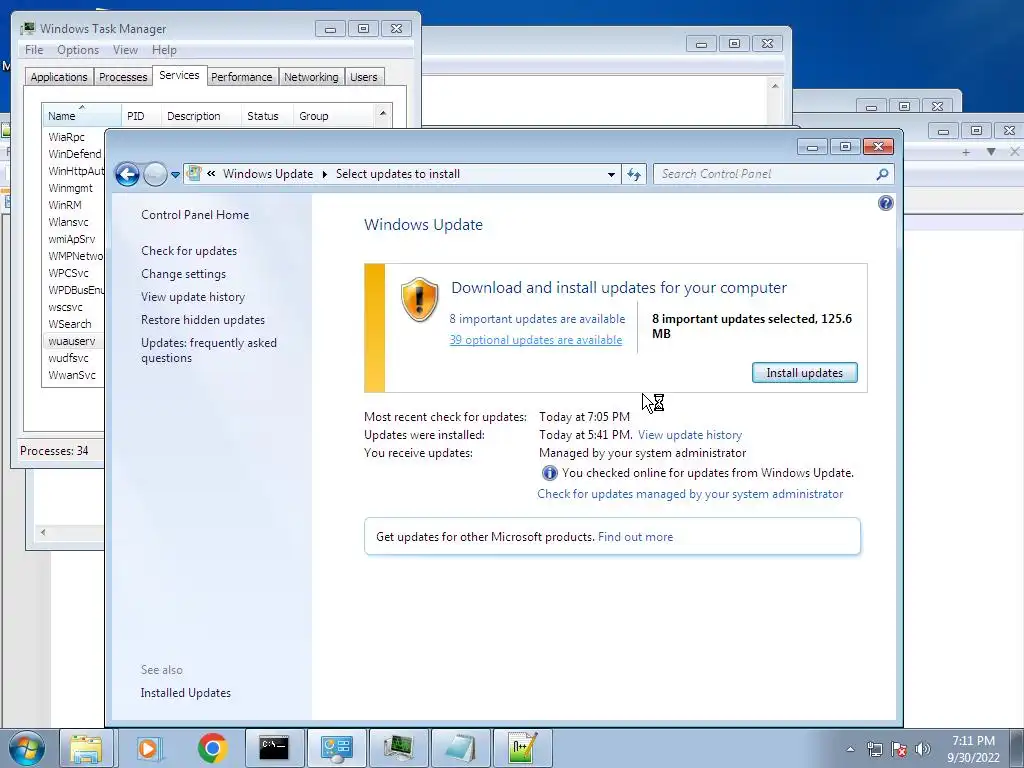
Task: Select the WinDefend service row
Action: pyautogui.click(x=73, y=154)
